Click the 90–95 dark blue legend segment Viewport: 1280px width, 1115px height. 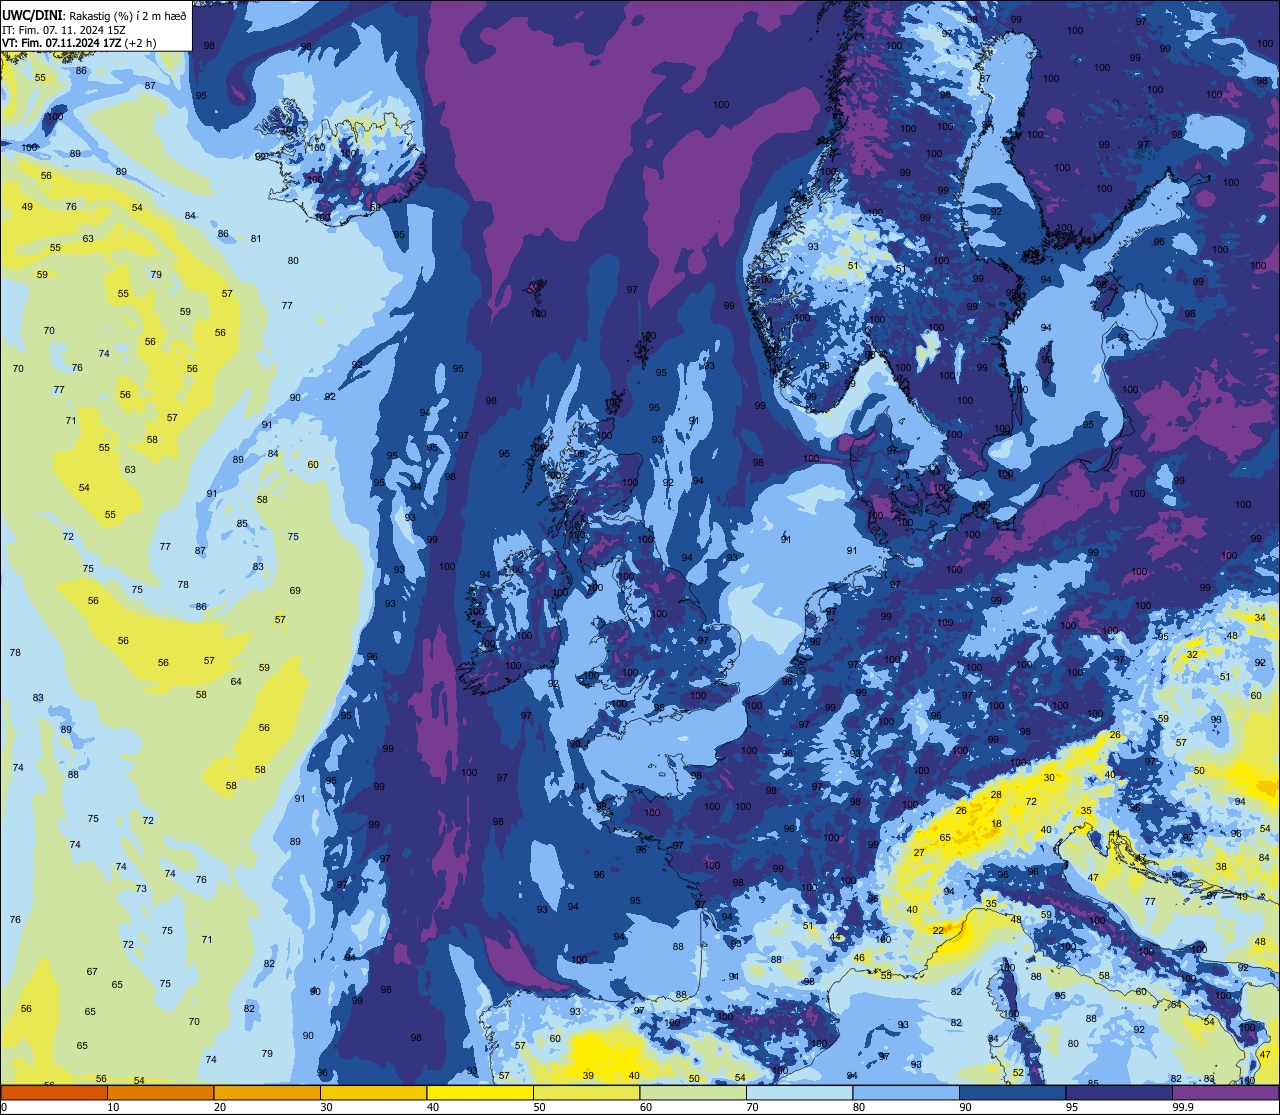1012,1092
